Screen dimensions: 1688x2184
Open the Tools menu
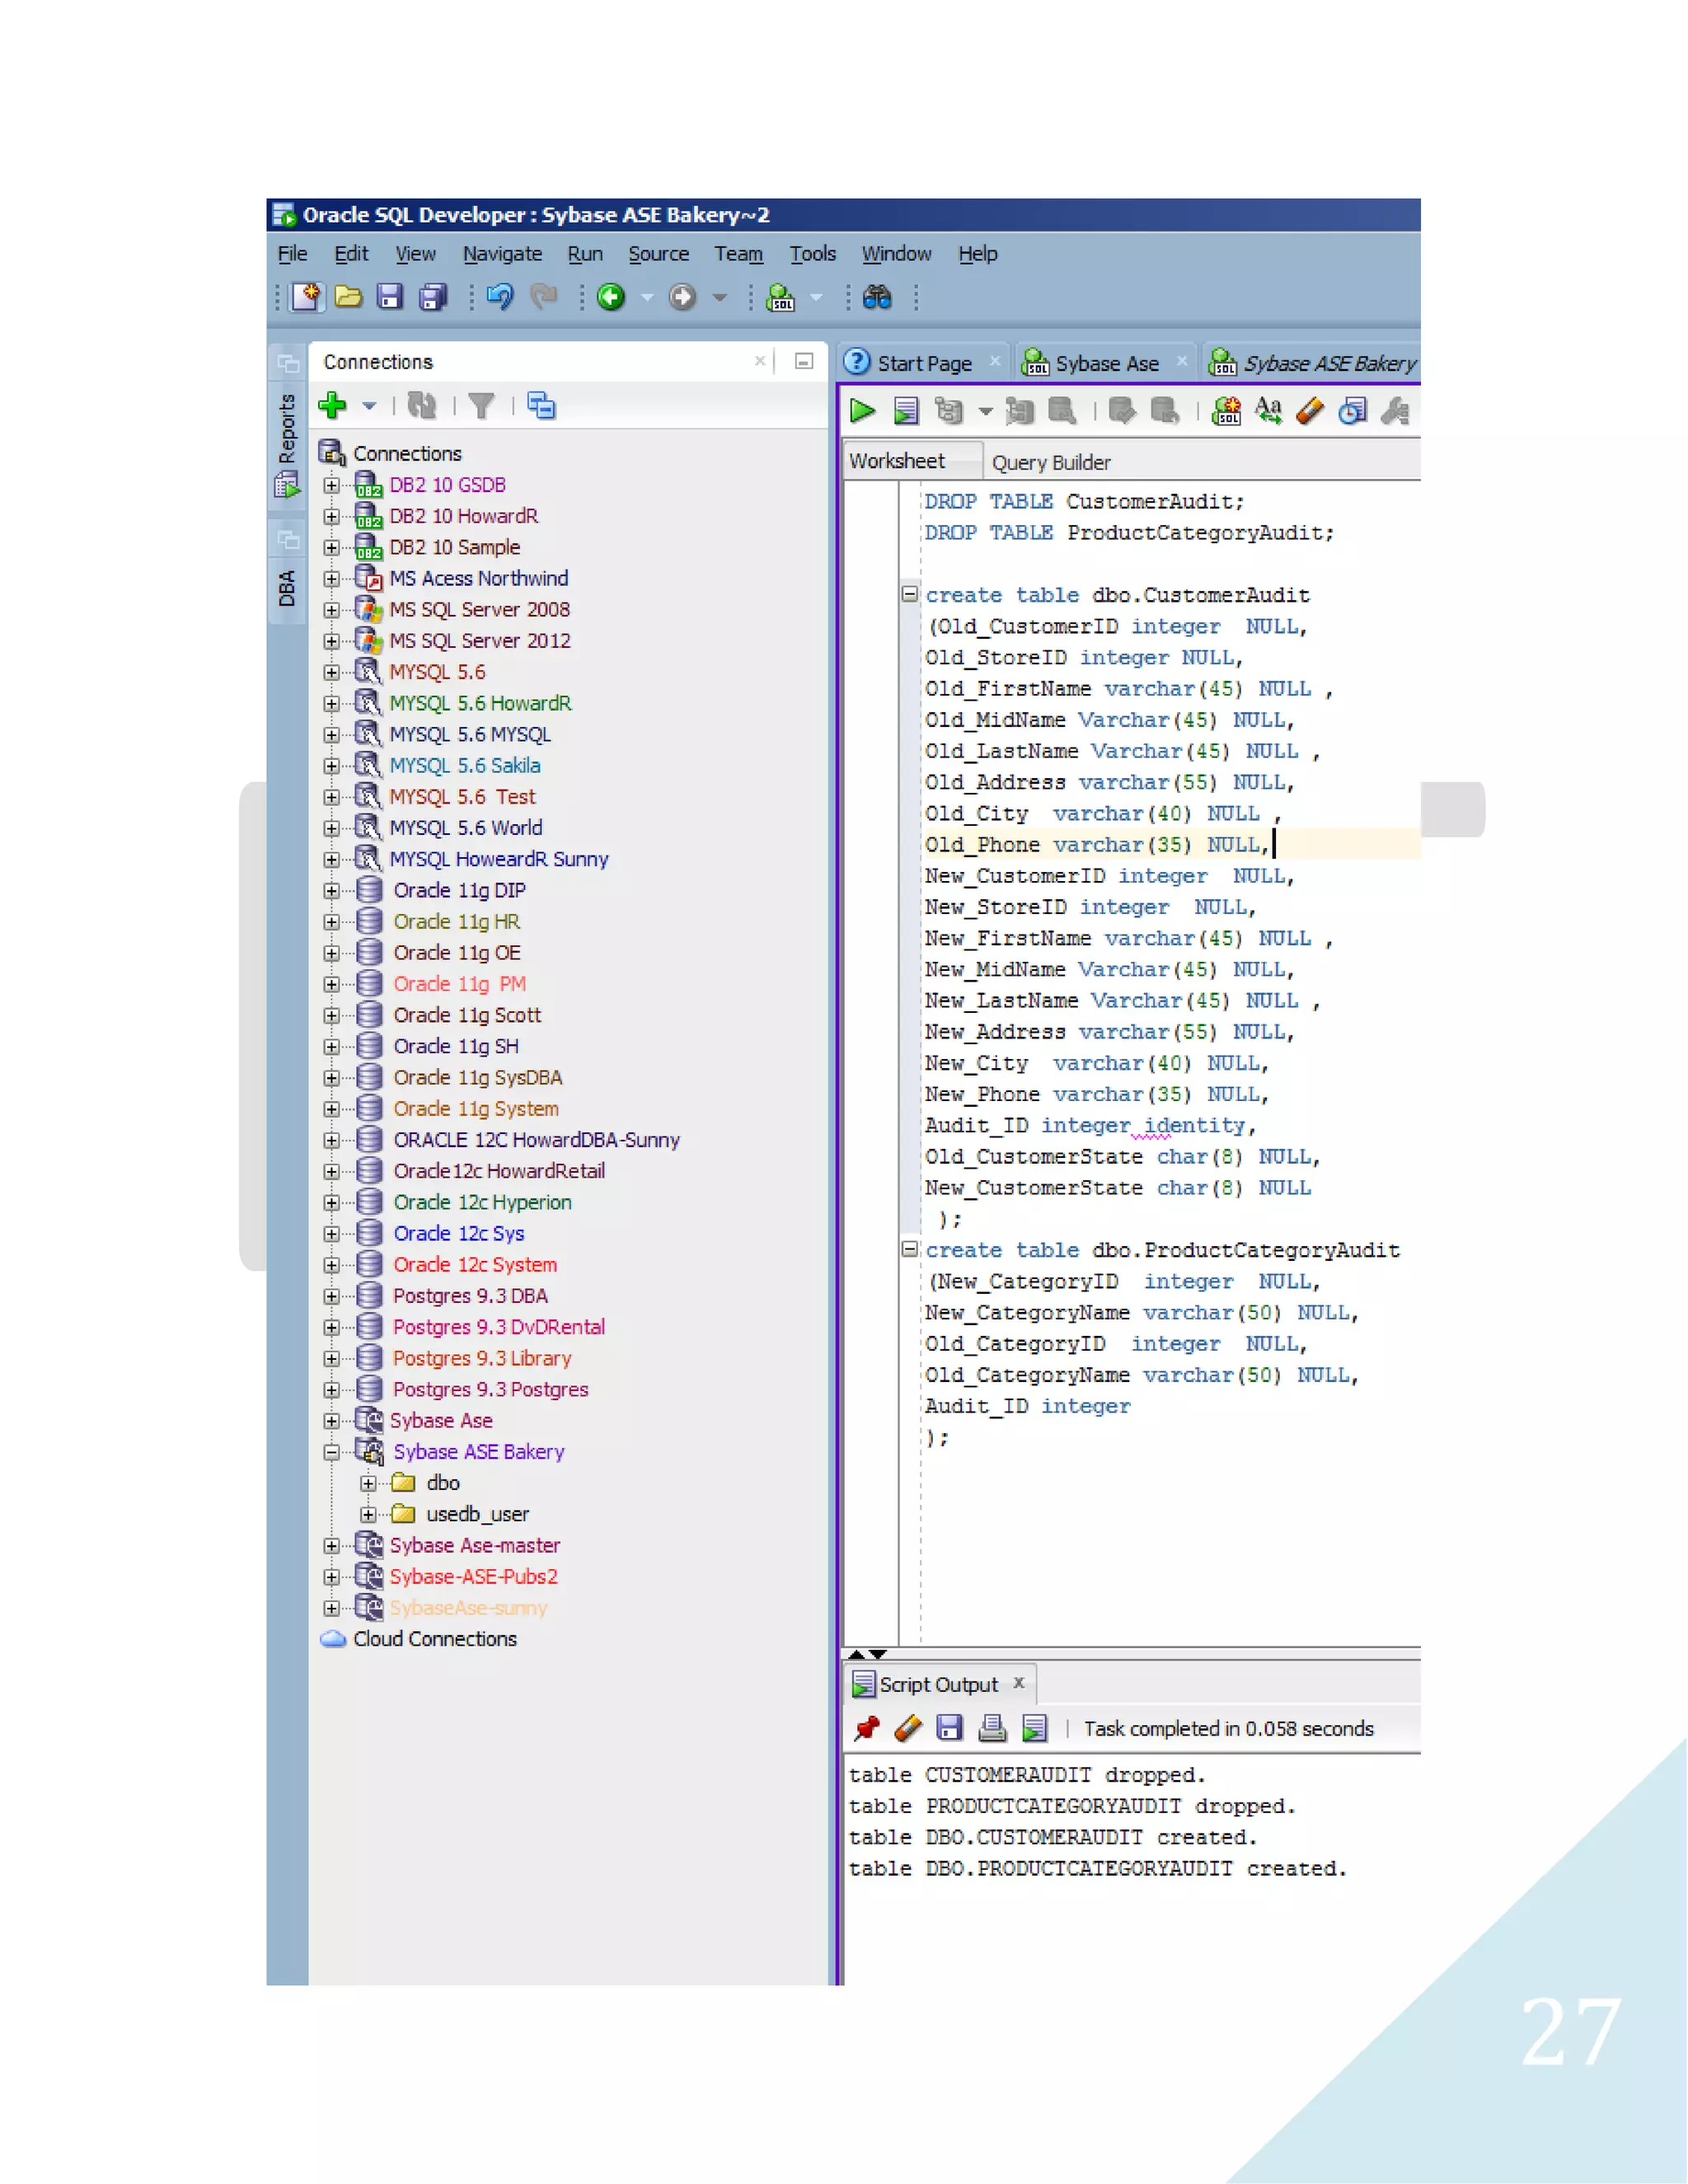tap(812, 254)
